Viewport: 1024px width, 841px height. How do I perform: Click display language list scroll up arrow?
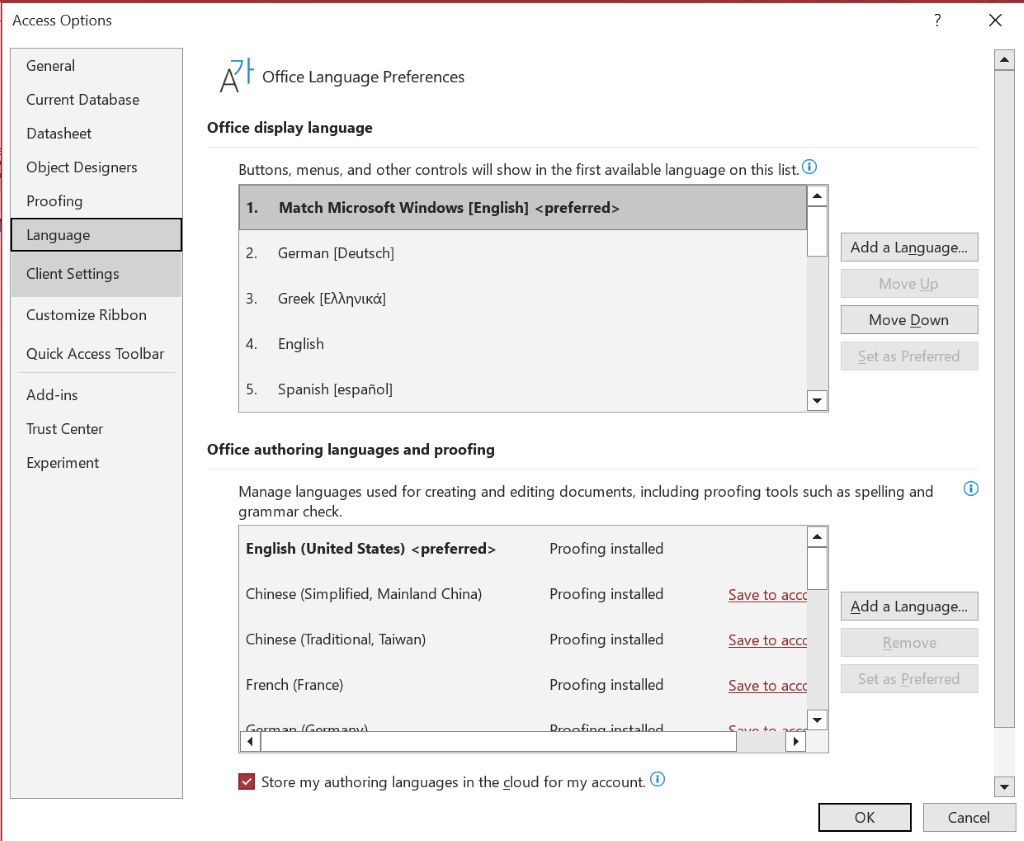point(817,196)
